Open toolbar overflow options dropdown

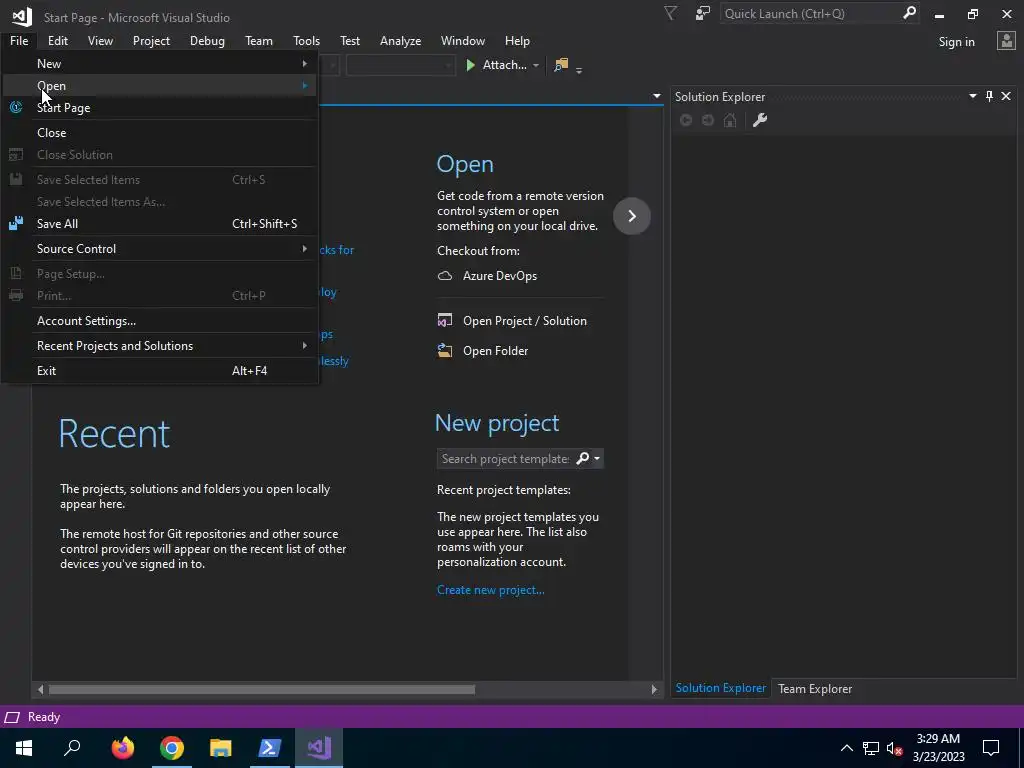pyautogui.click(x=579, y=70)
